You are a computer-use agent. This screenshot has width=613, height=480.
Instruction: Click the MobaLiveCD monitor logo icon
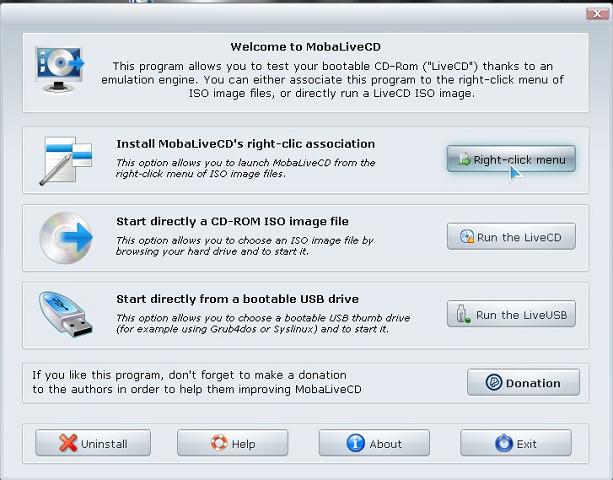[x=59, y=69]
